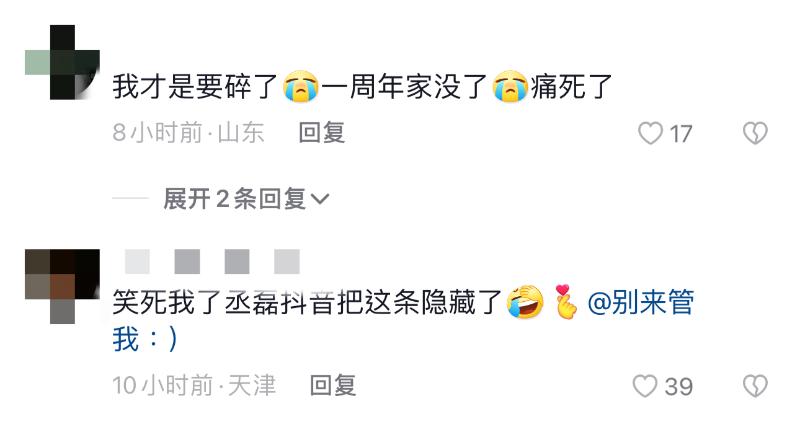Select the comment text 笑死我了丞磊抖音把这条隐藏了
The height and width of the screenshot is (427, 800).
pyautogui.click(x=308, y=302)
